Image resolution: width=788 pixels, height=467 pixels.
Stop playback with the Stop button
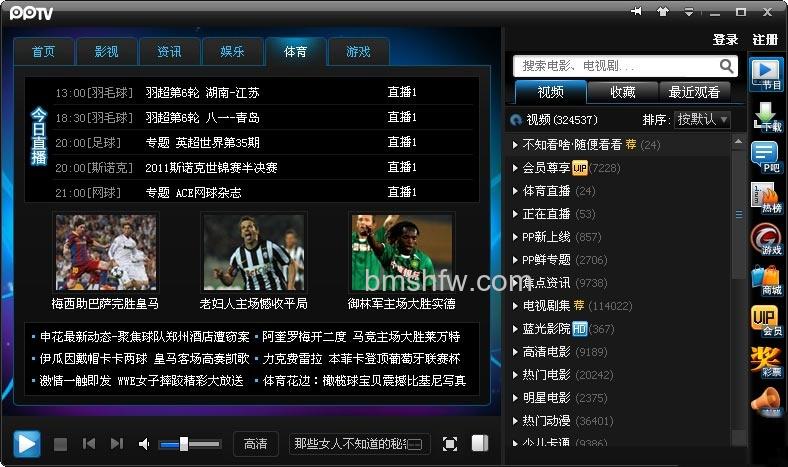pos(60,444)
